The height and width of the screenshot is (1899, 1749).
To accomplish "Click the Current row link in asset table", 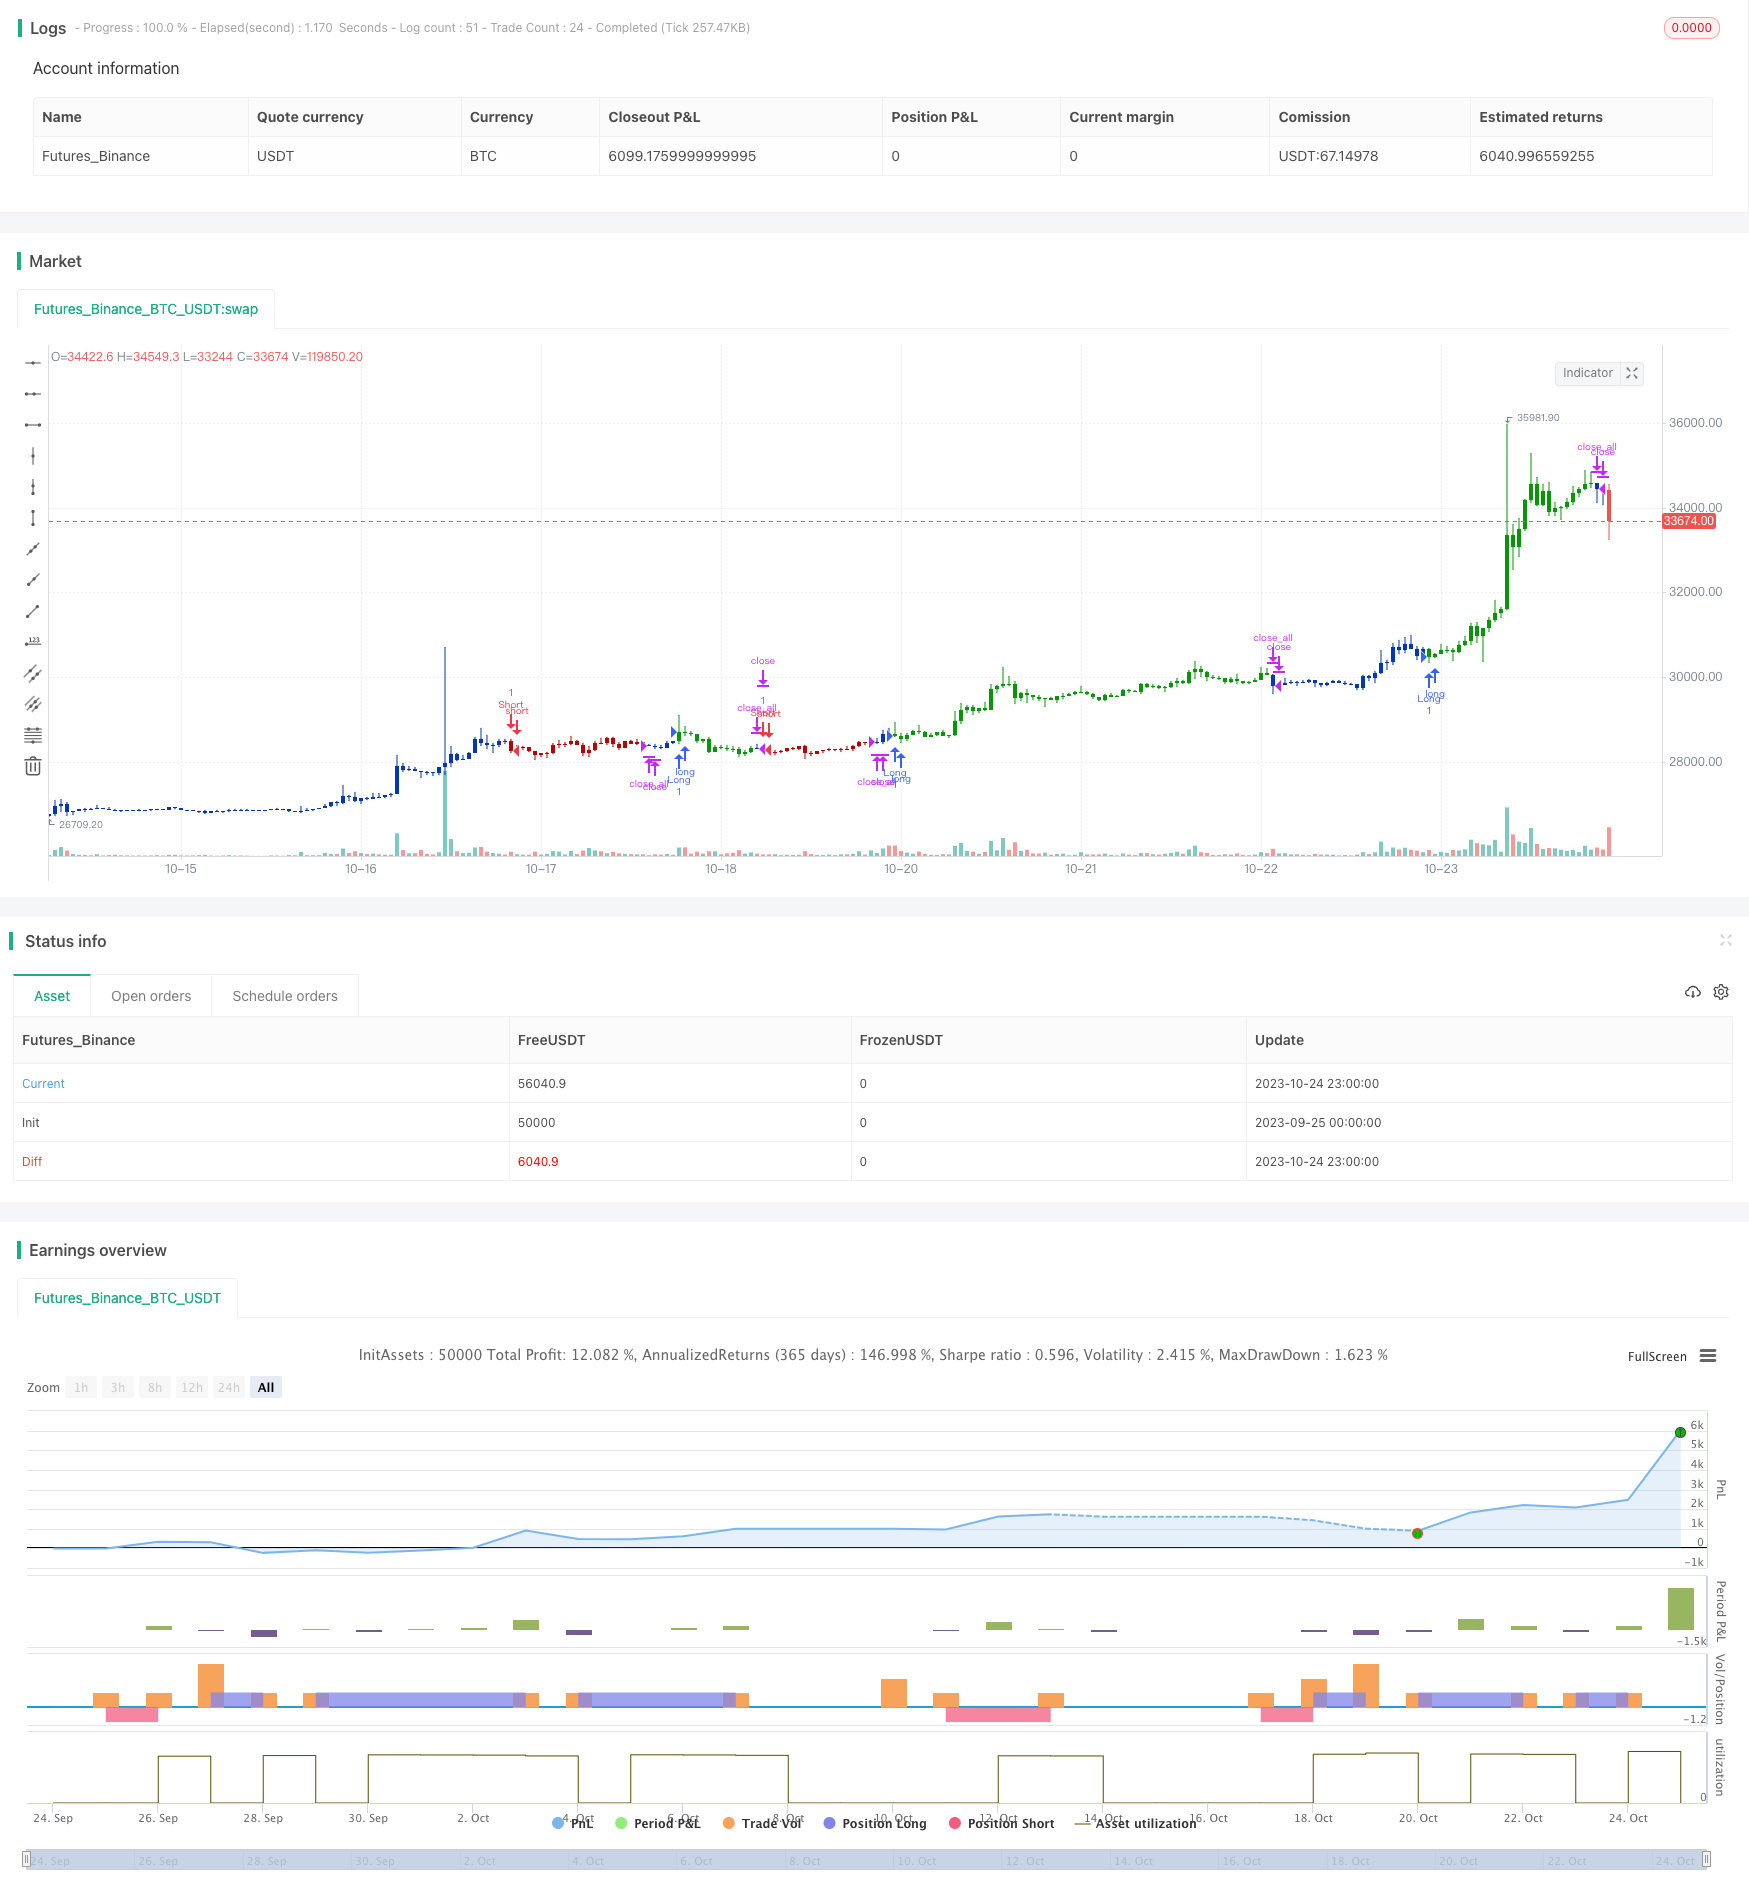I will (x=43, y=1084).
